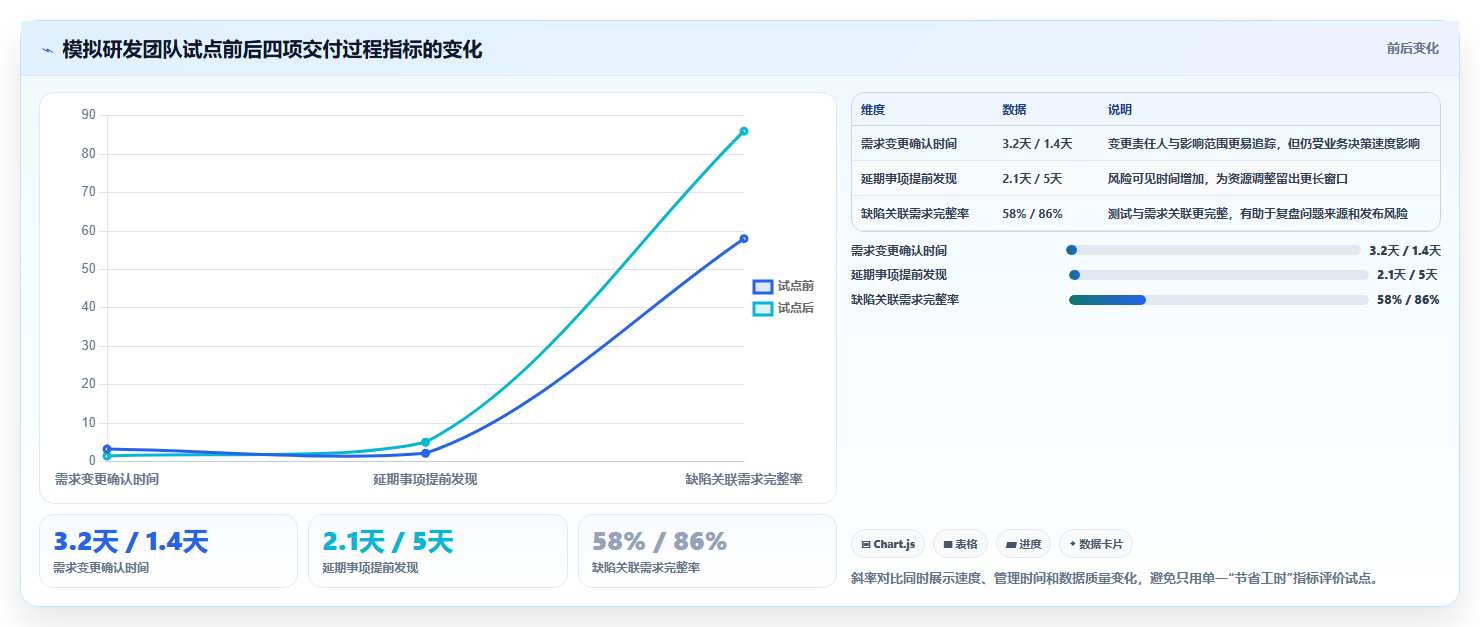
Task: Click table value 3.2天 / 1.4天
Action: click(x=1037, y=144)
